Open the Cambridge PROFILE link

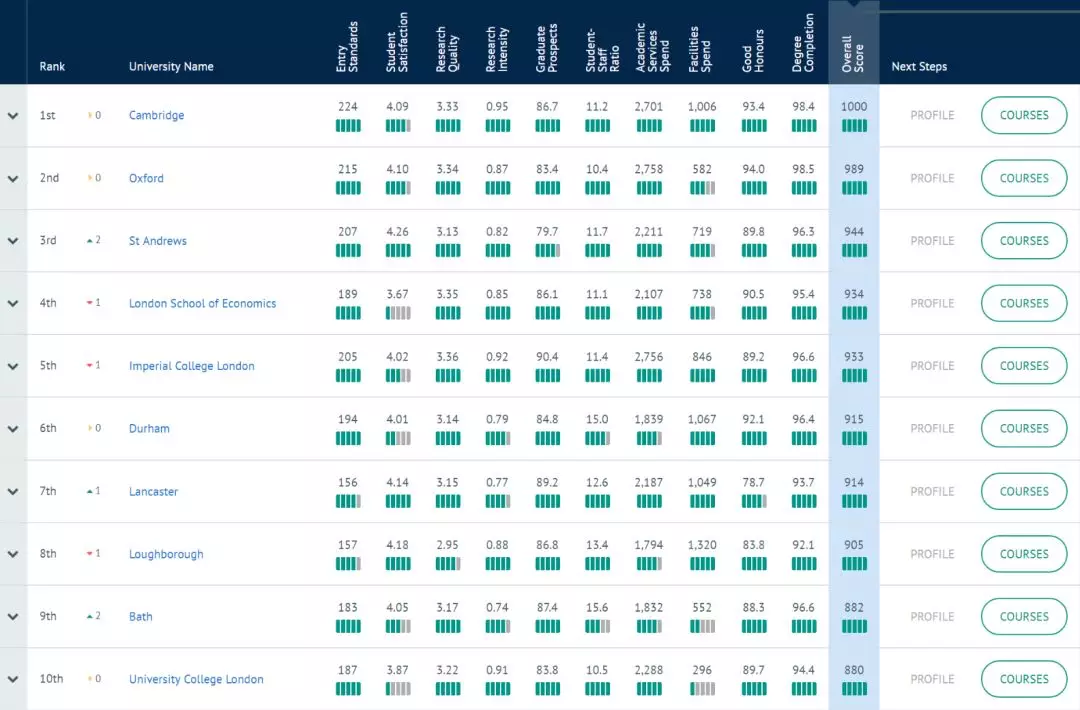(932, 115)
